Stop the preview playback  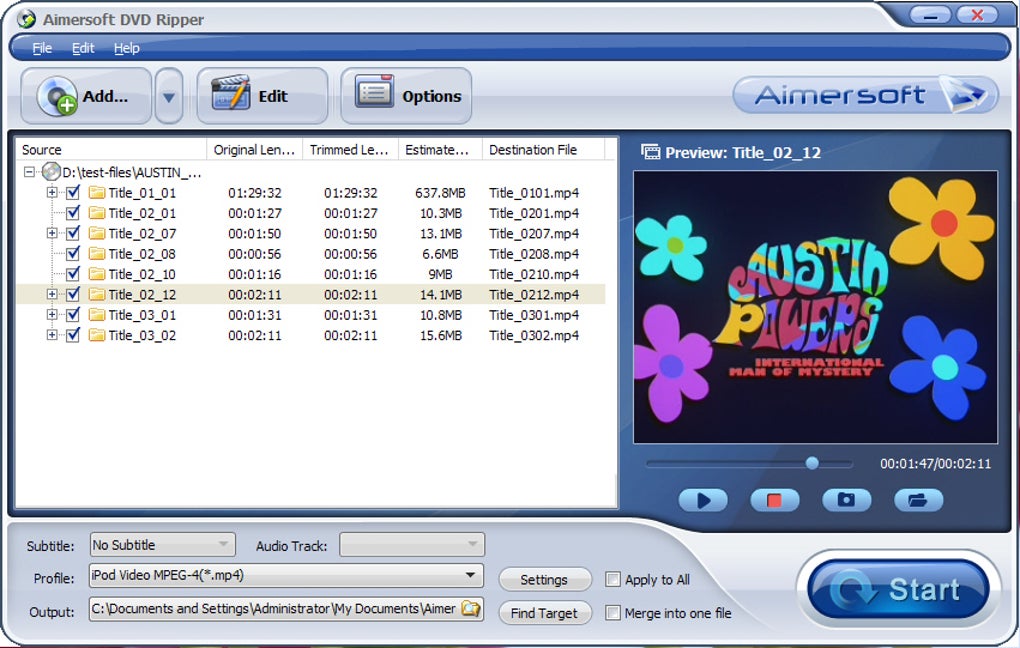pos(775,500)
